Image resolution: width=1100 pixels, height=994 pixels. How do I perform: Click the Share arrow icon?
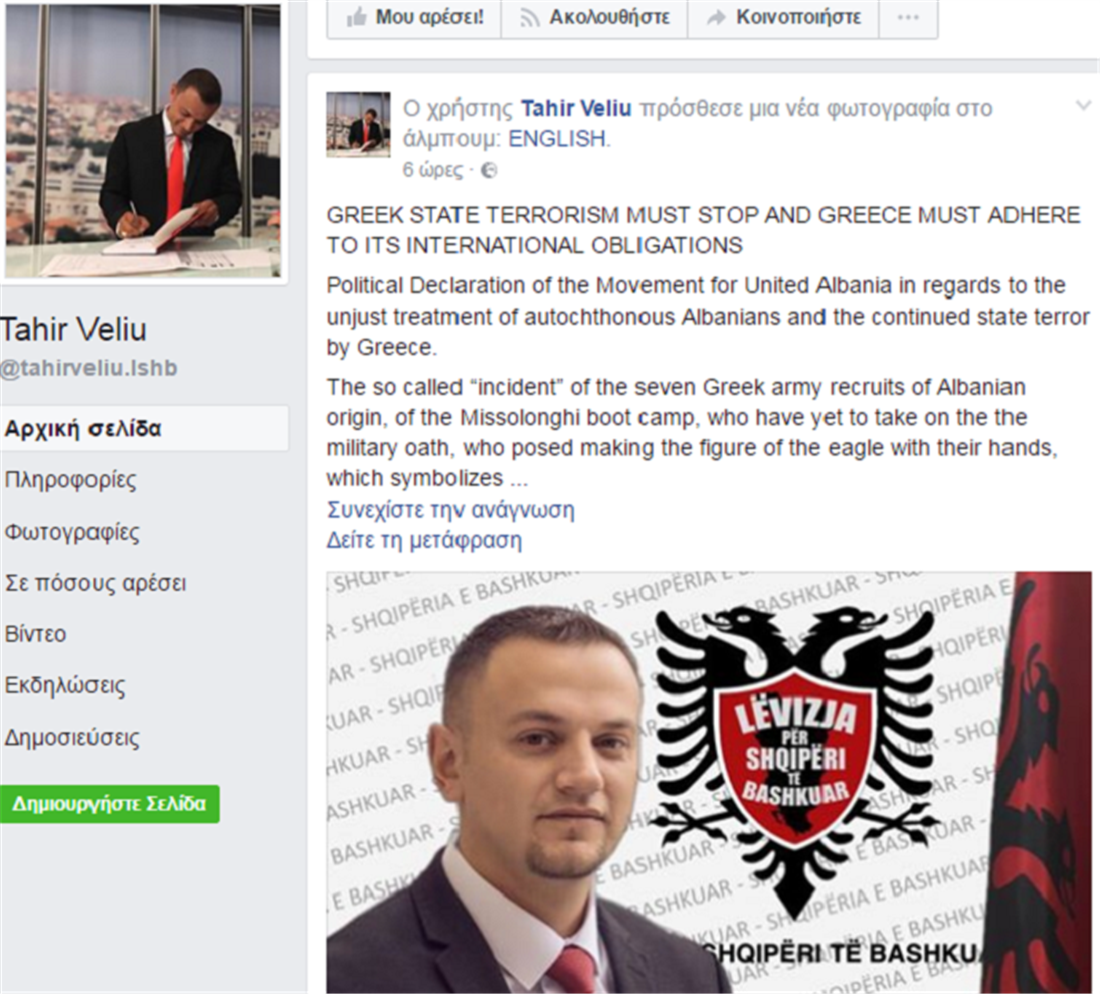click(716, 18)
